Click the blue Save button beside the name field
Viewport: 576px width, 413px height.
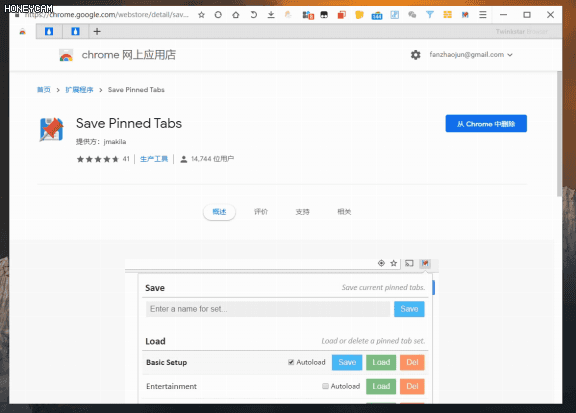(x=409, y=309)
